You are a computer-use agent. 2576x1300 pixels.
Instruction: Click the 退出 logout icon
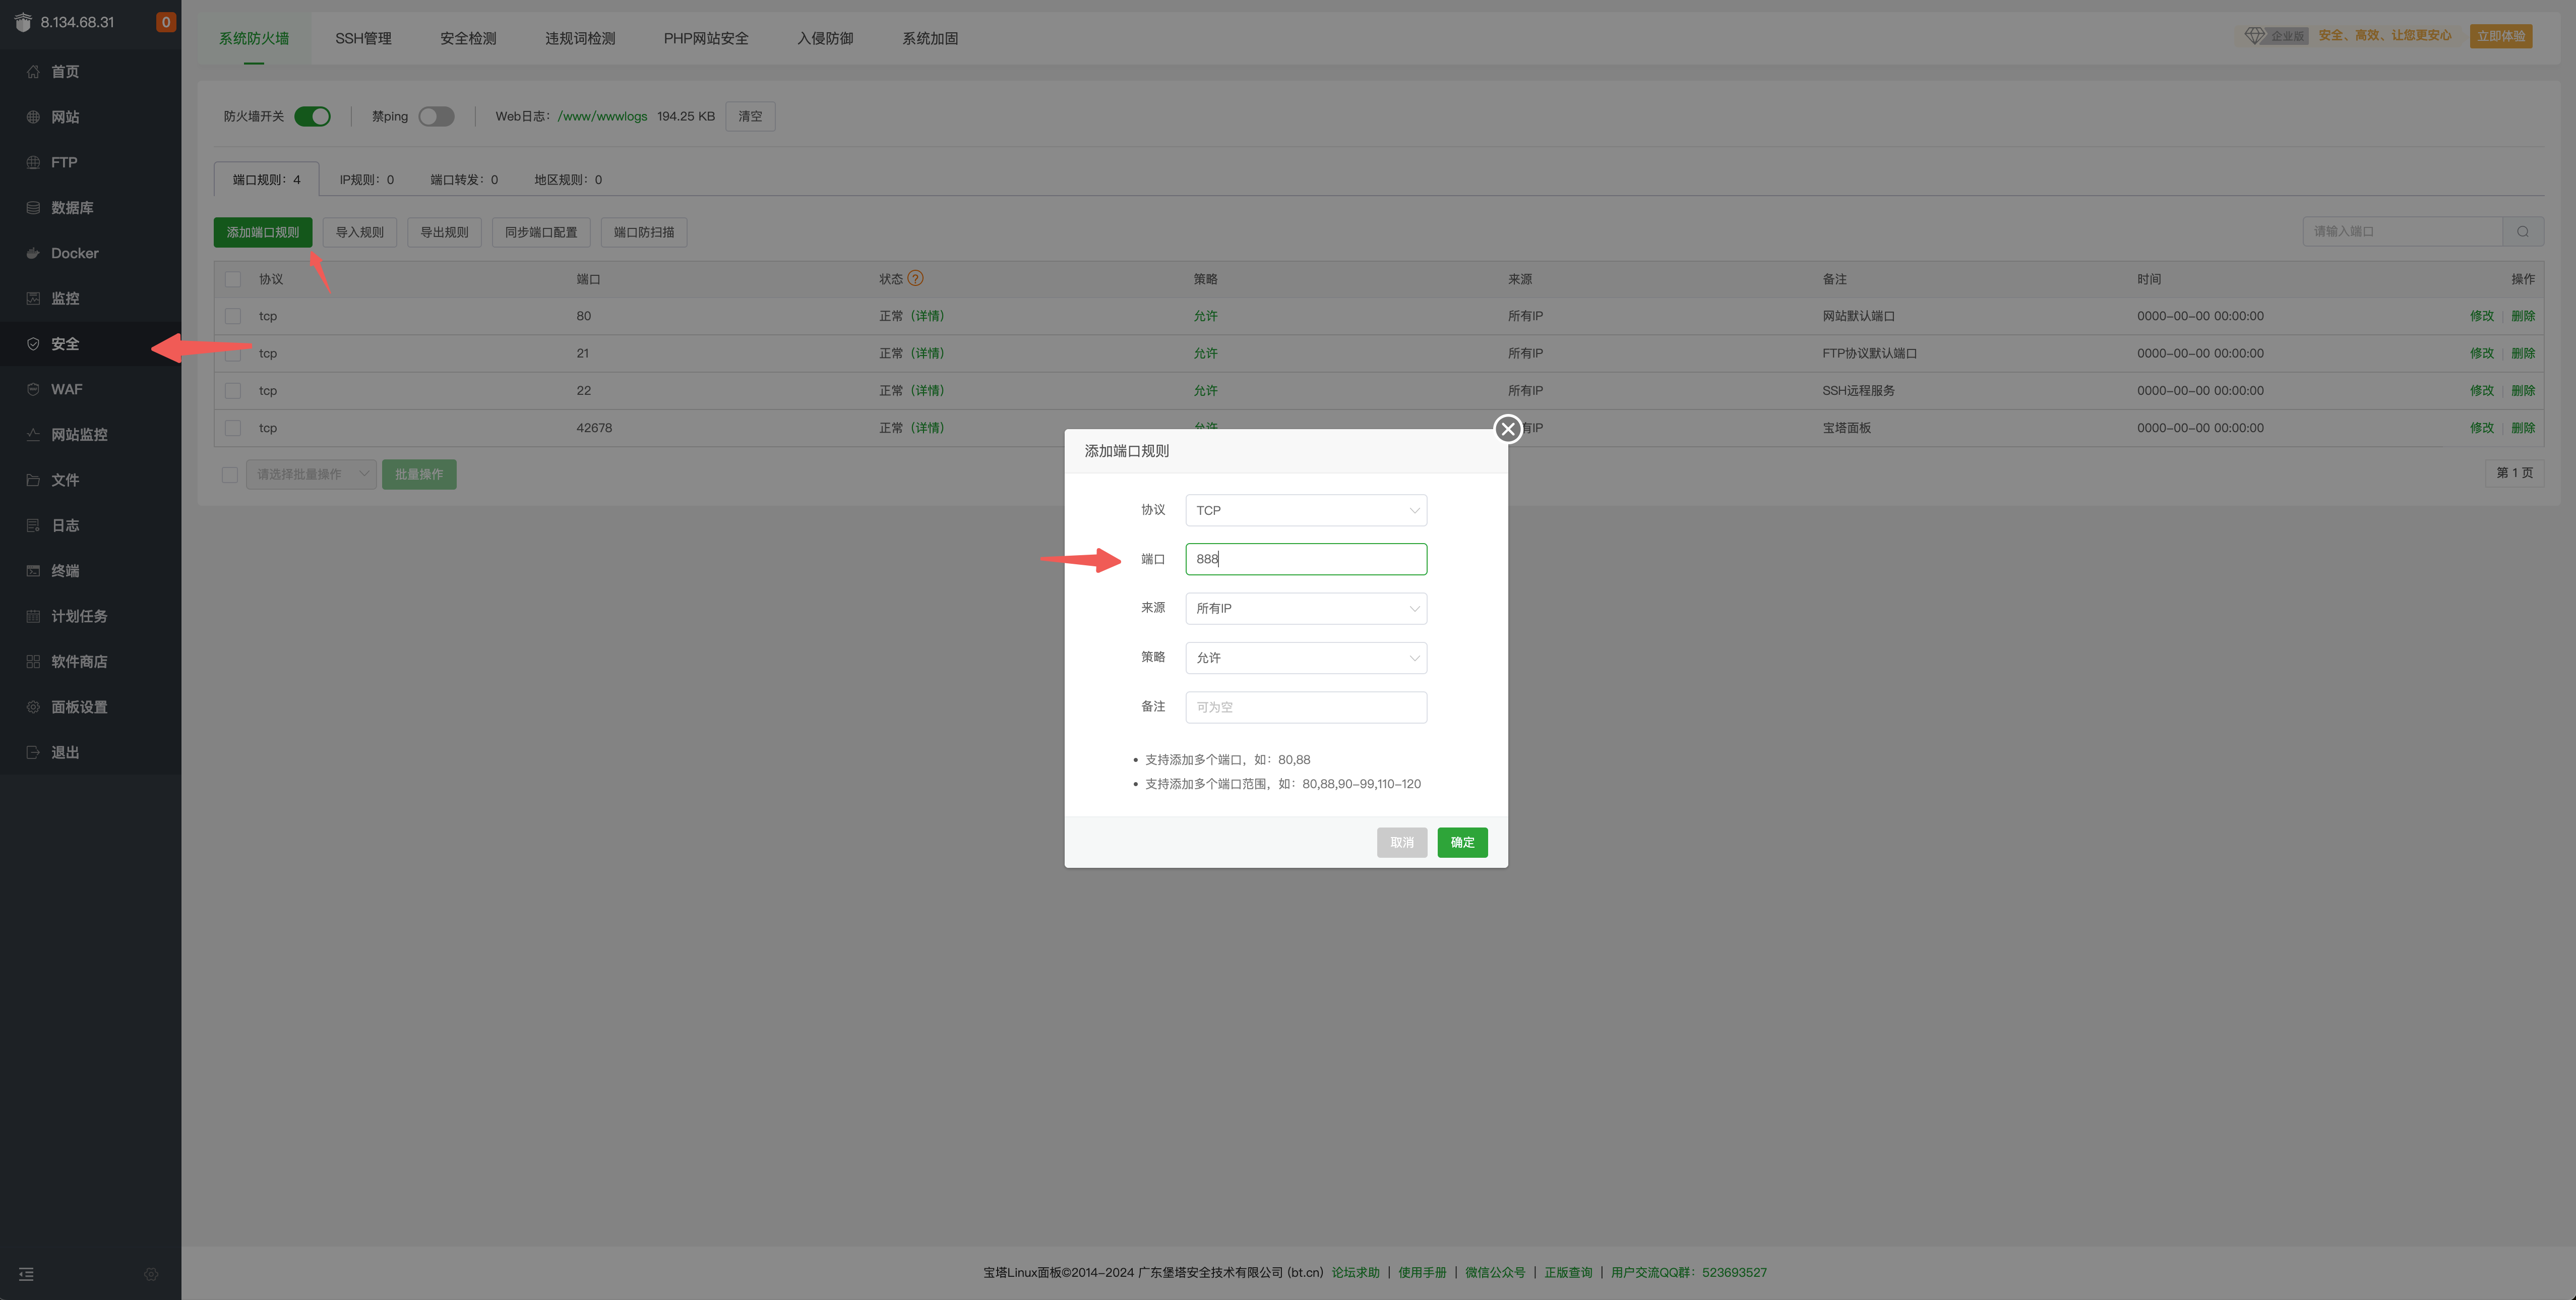pos(33,752)
